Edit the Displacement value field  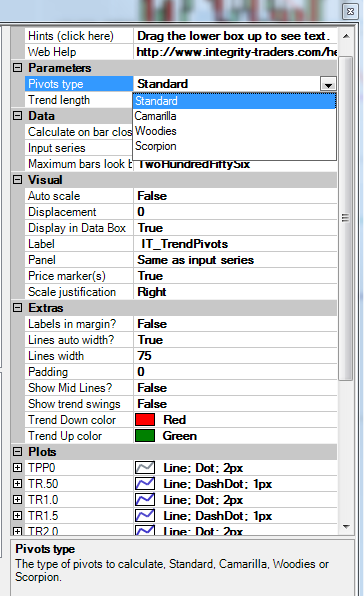236,212
